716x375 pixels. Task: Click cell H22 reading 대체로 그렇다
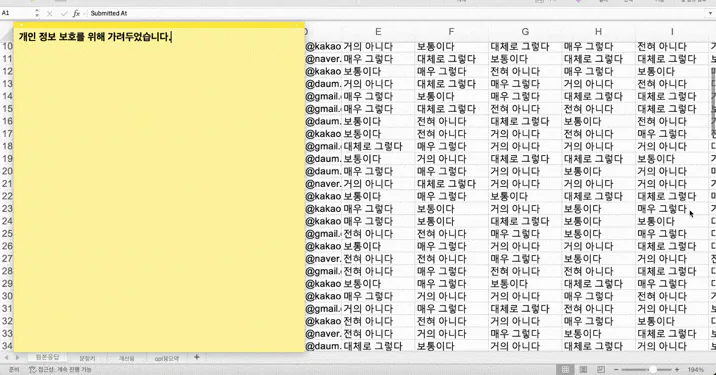pyautogui.click(x=599, y=196)
